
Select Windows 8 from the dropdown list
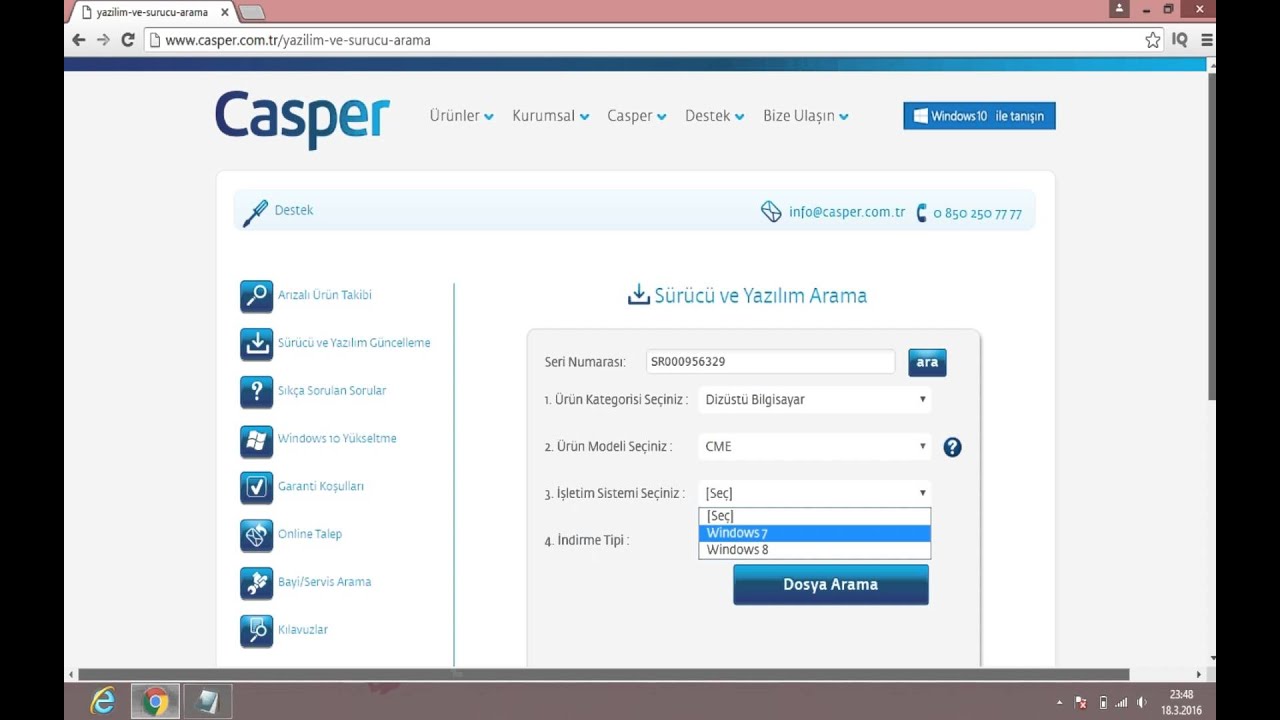tap(815, 550)
